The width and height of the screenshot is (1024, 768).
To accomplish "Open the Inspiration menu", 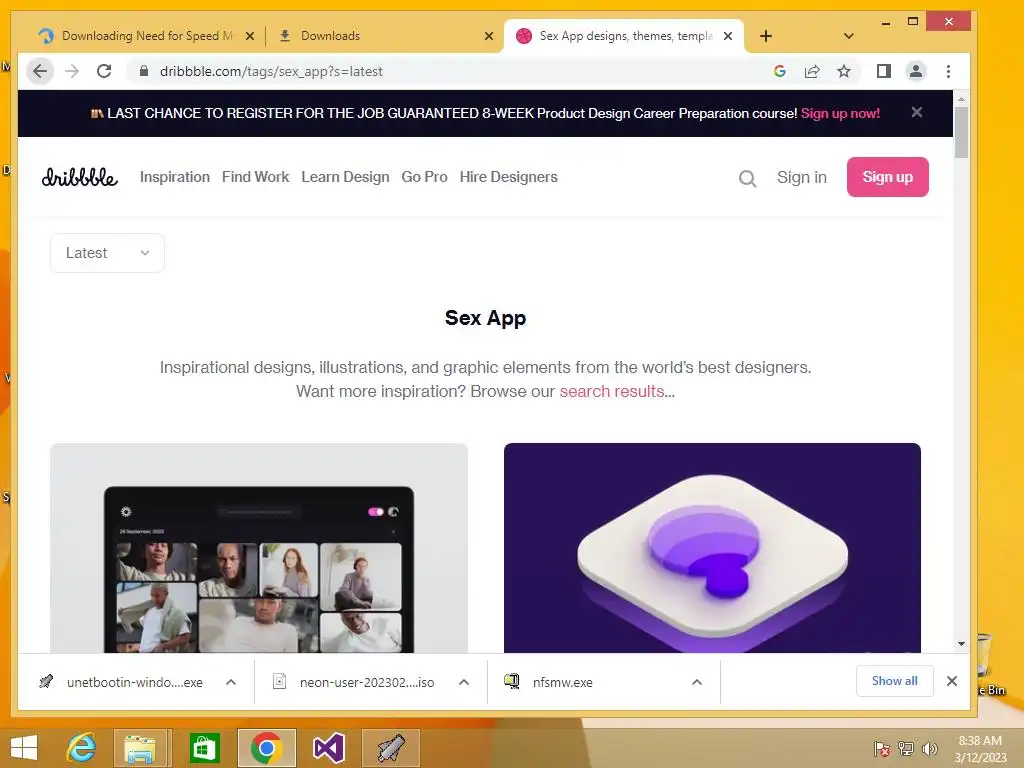I will click(x=174, y=177).
